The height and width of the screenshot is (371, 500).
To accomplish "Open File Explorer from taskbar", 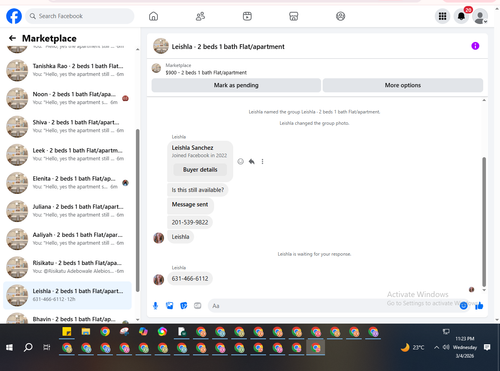I will pyautogui.click(x=86, y=332).
